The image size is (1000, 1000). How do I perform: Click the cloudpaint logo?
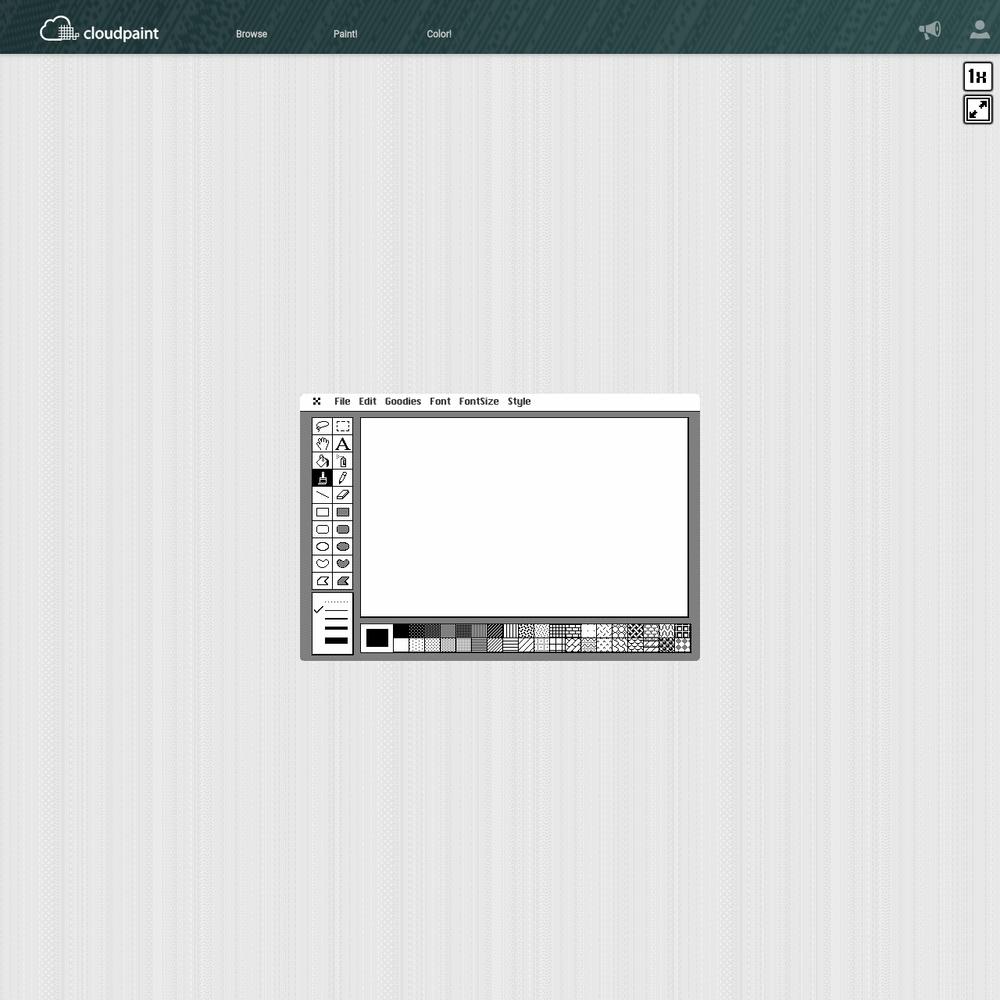pos(99,30)
